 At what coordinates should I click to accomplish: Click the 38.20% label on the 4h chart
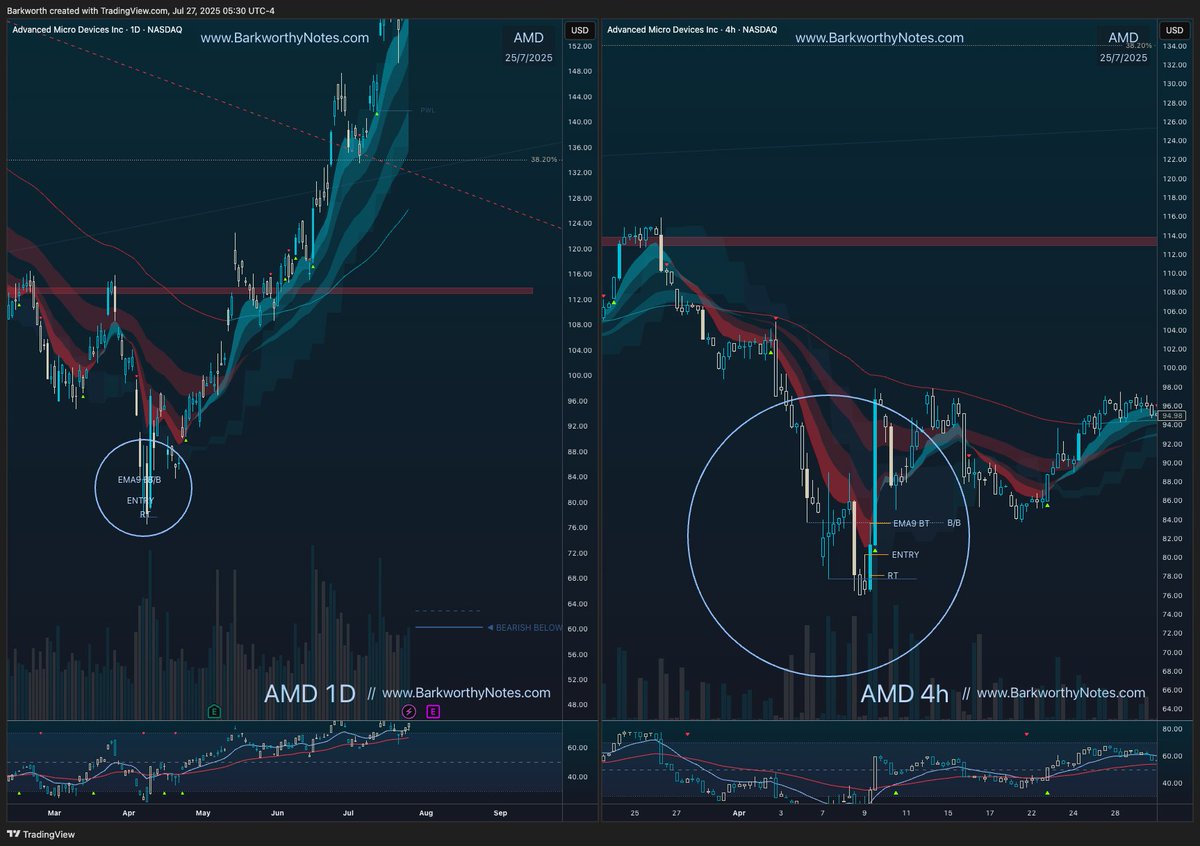coord(1138,46)
